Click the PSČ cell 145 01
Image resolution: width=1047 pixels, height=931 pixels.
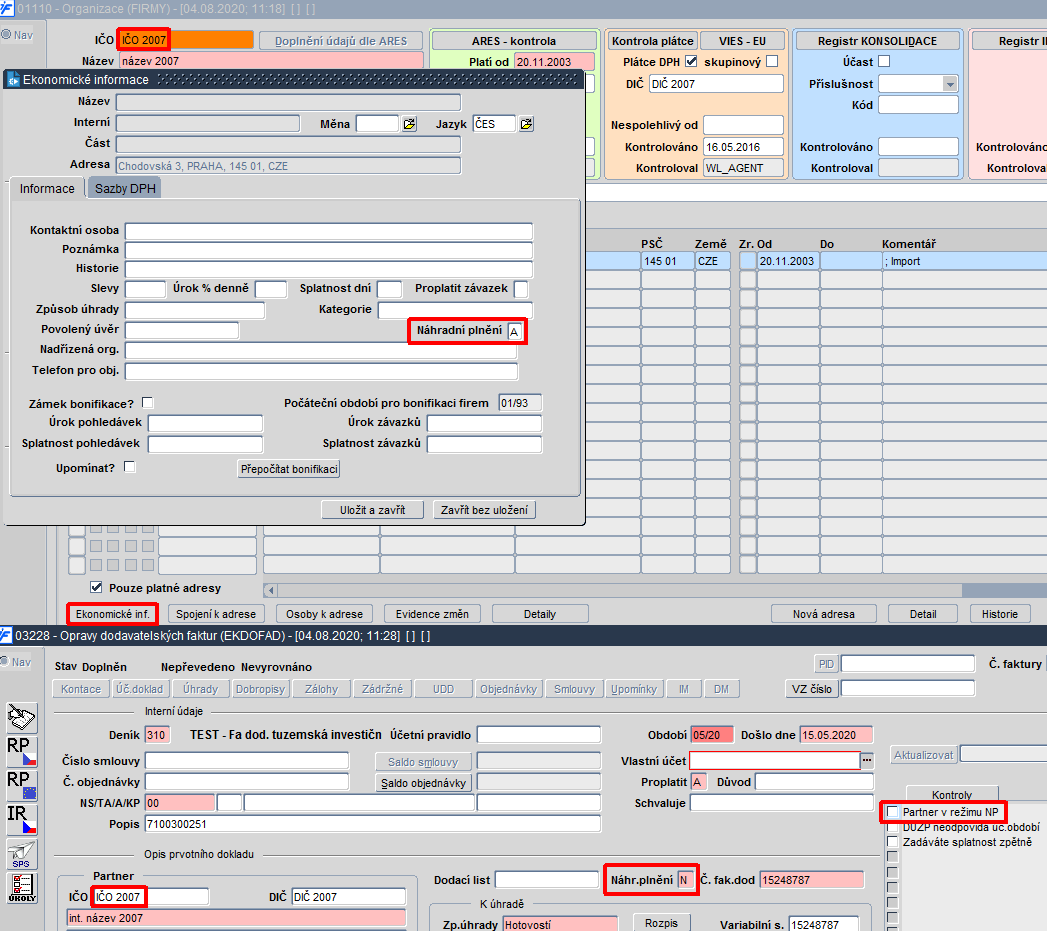[x=666, y=261]
